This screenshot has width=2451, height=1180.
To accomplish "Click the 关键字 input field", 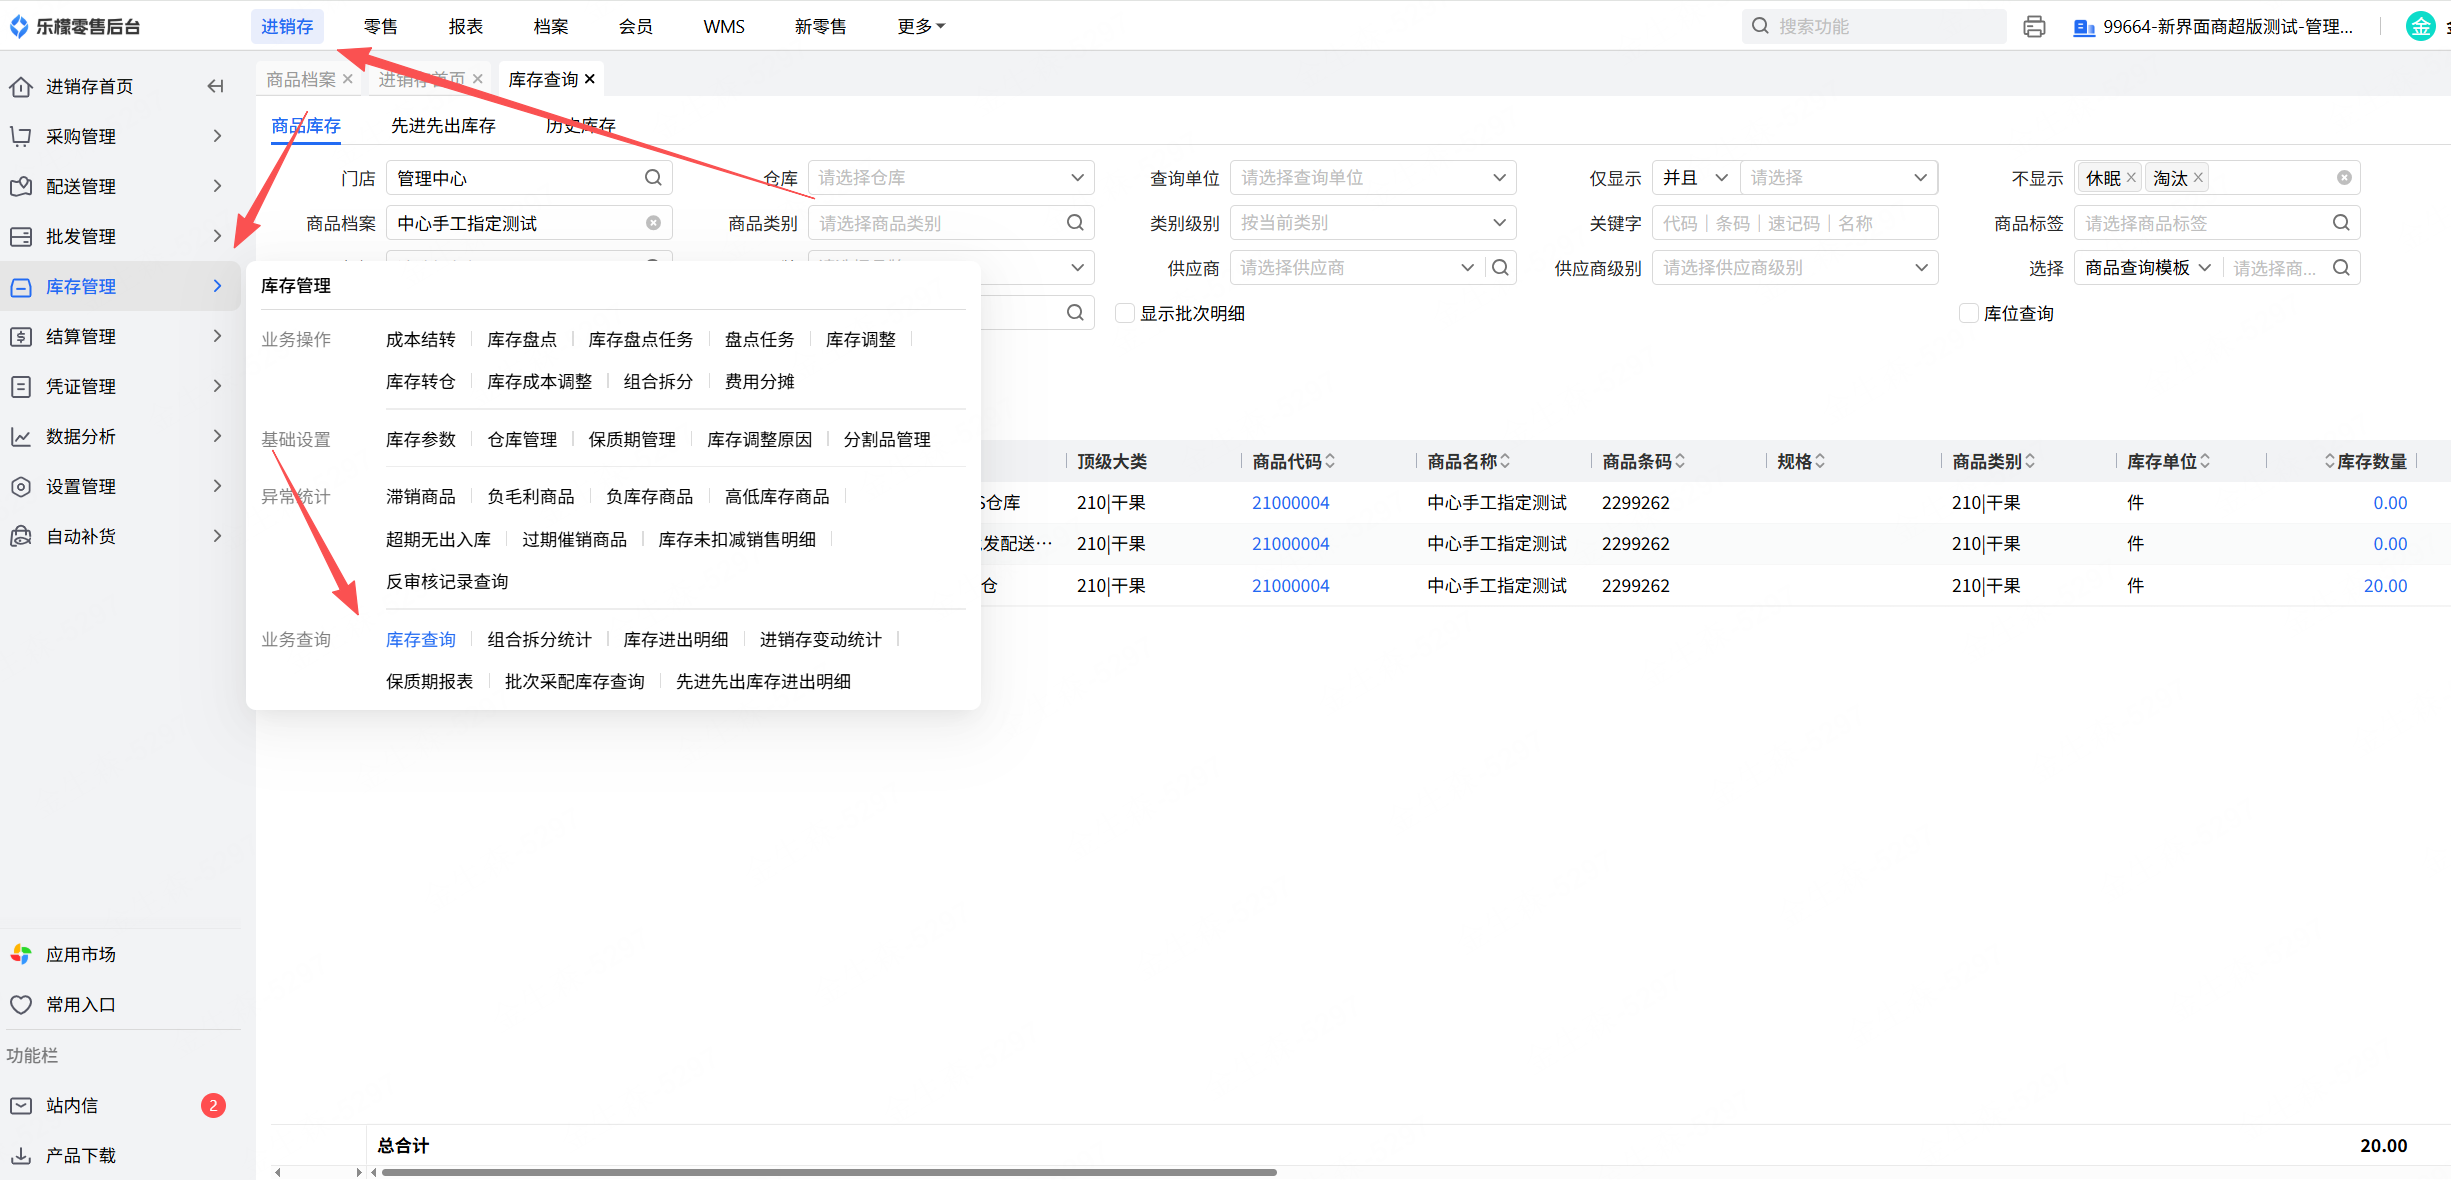I will tap(1794, 223).
